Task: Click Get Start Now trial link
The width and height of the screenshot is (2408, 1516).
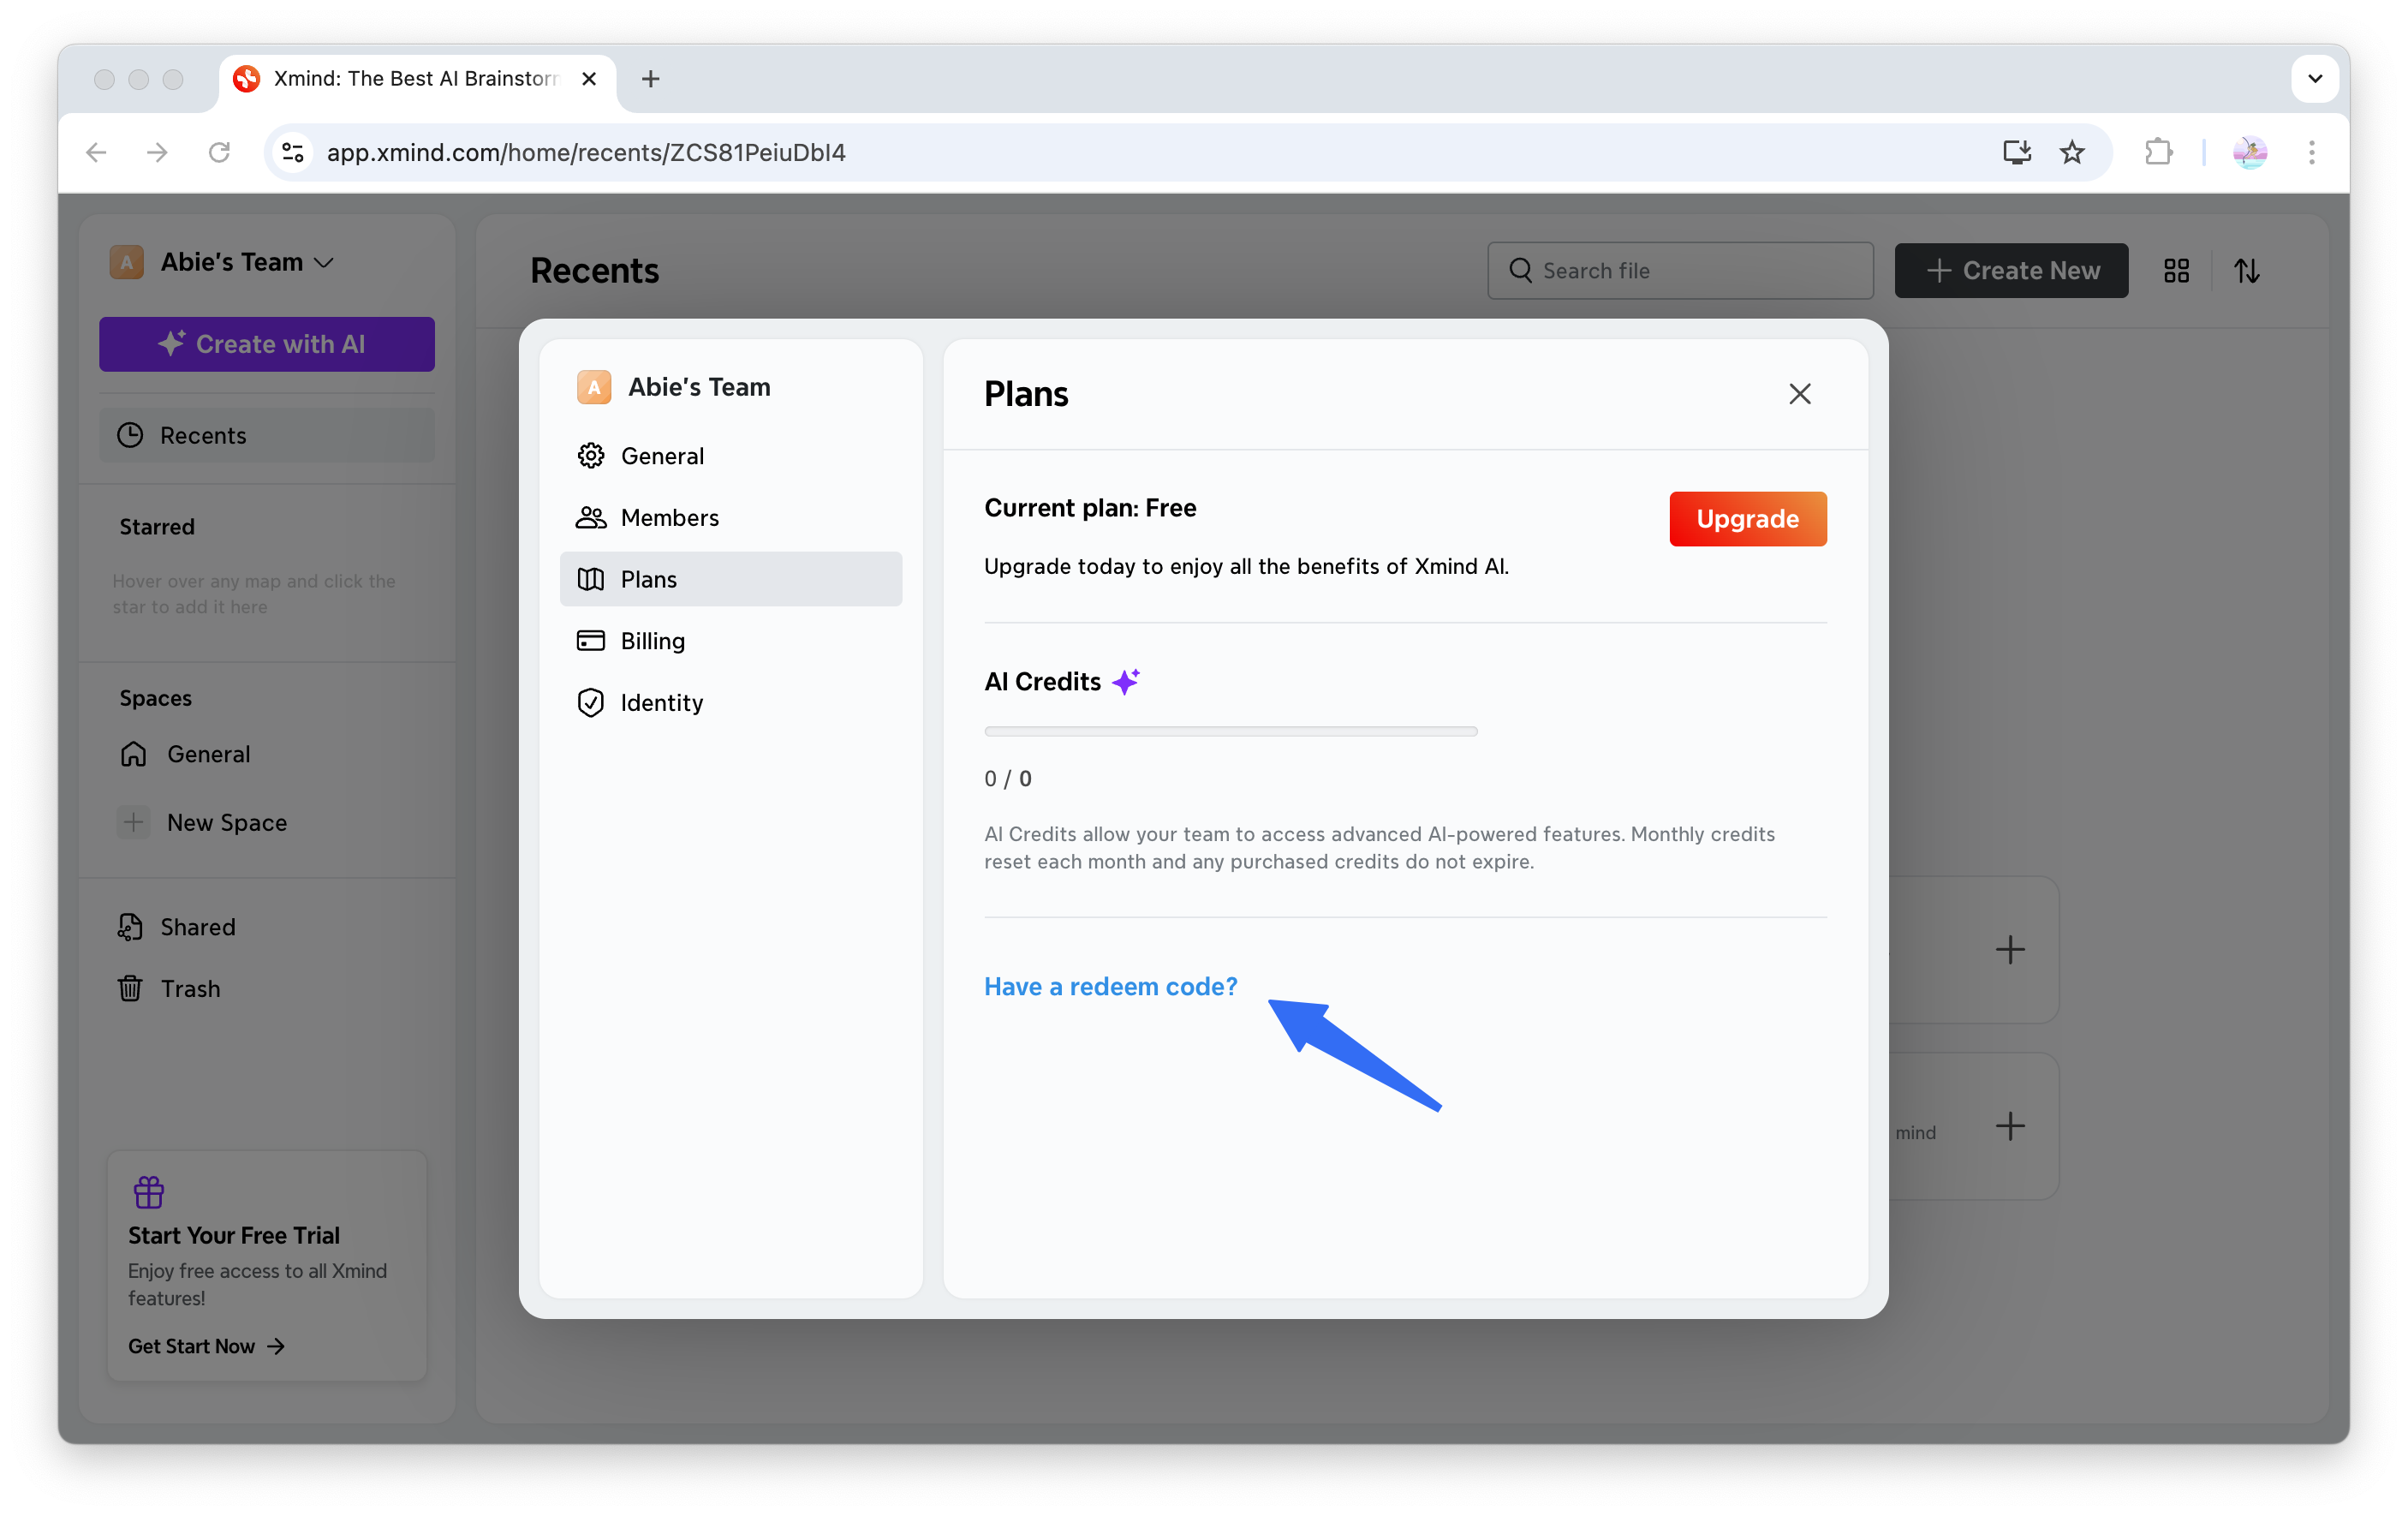Action: coord(206,1346)
